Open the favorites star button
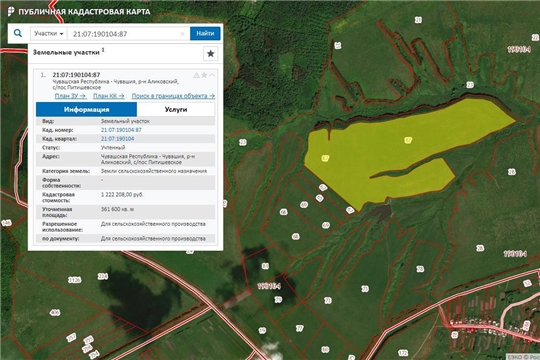Screen dimensions: 540x360 (210, 53)
